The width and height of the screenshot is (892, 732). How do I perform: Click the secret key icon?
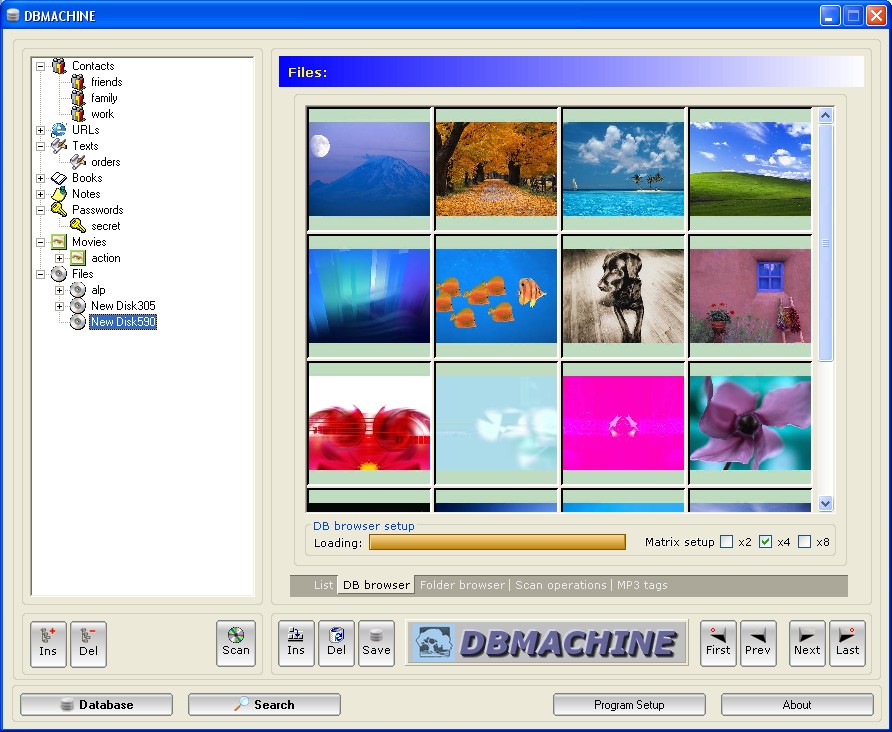pyautogui.click(x=78, y=226)
